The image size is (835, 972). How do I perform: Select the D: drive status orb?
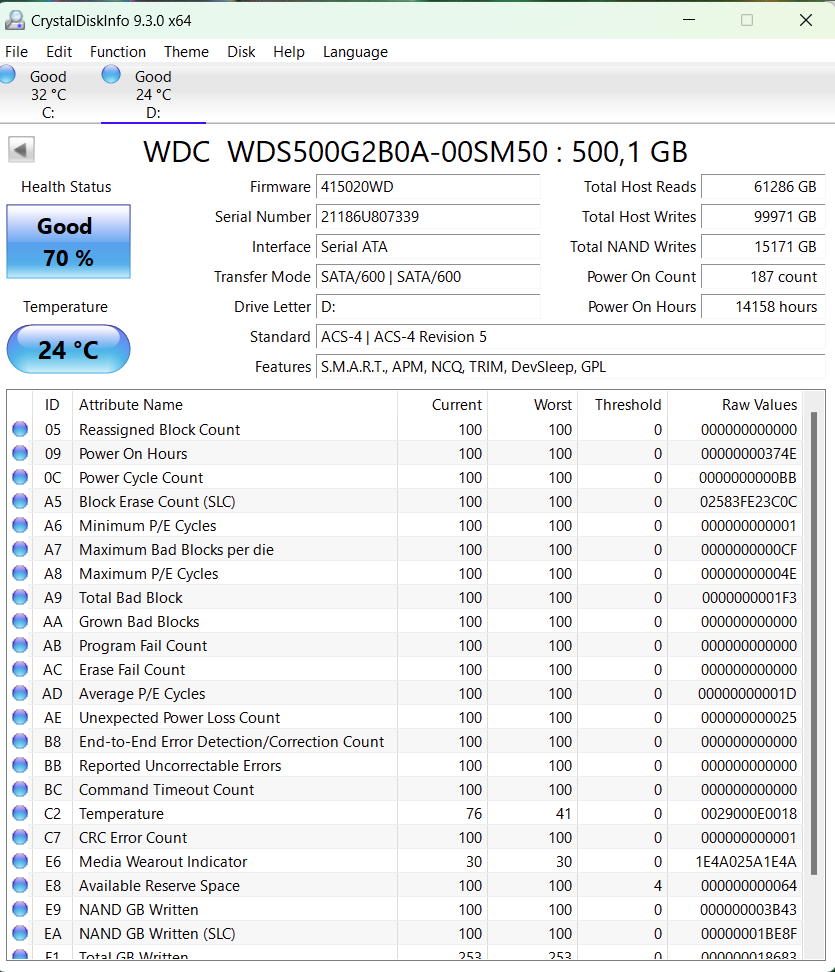tap(111, 75)
